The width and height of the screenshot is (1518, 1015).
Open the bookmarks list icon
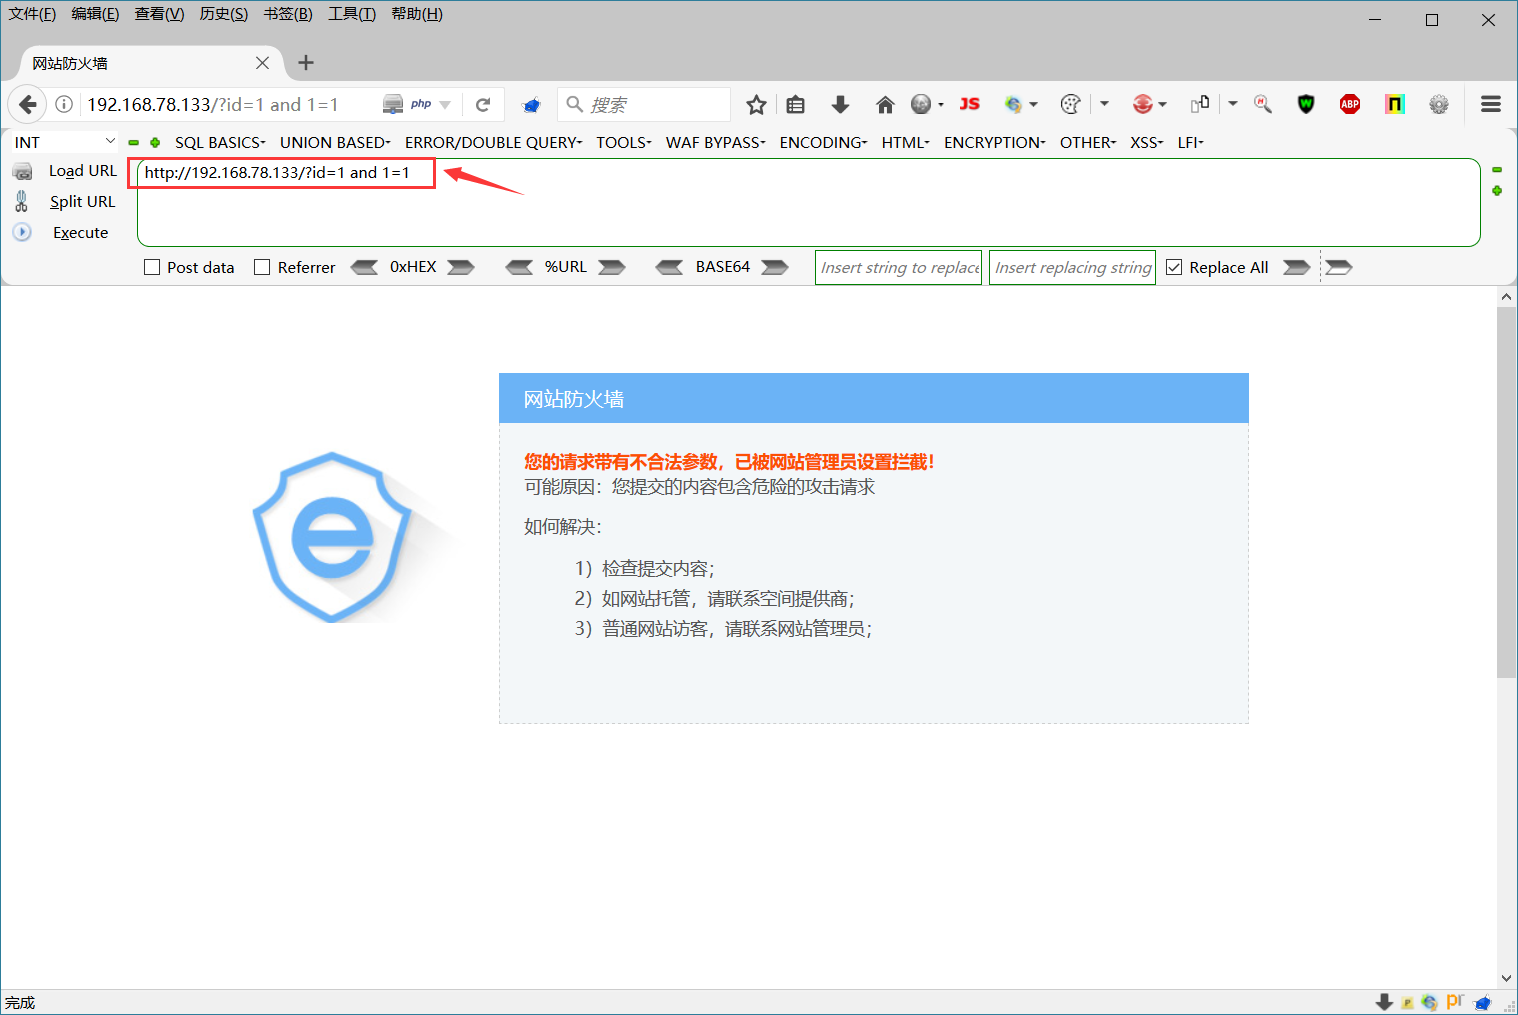796,104
